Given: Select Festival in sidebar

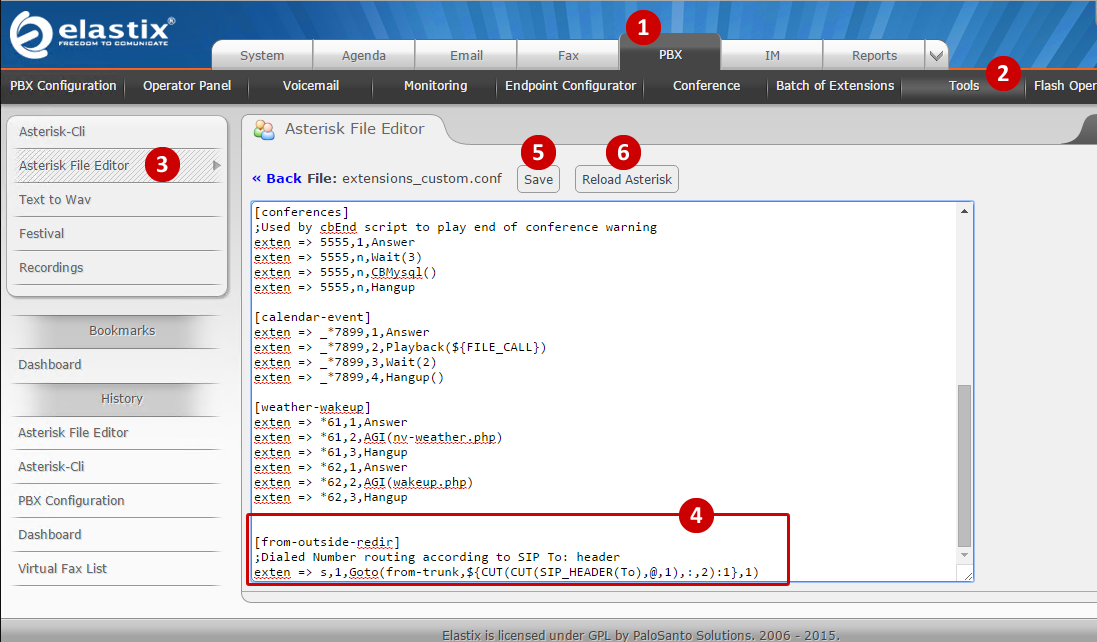Looking at the screenshot, I should click(x=117, y=234).
